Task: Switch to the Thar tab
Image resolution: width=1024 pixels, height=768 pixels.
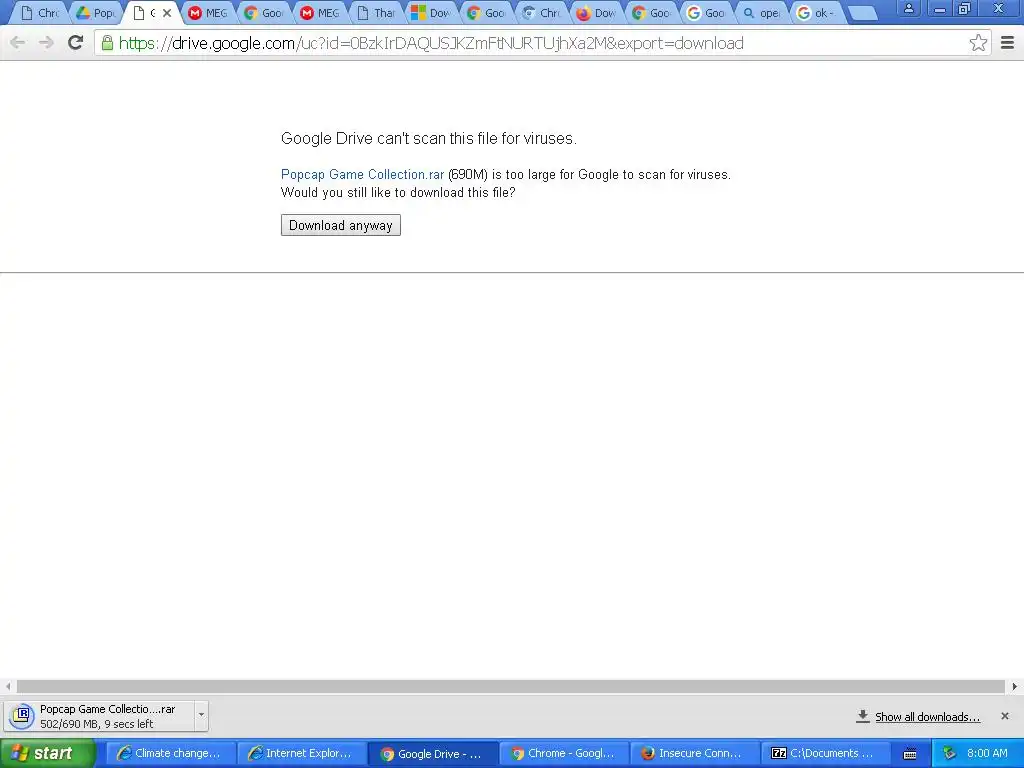Action: [x=376, y=13]
